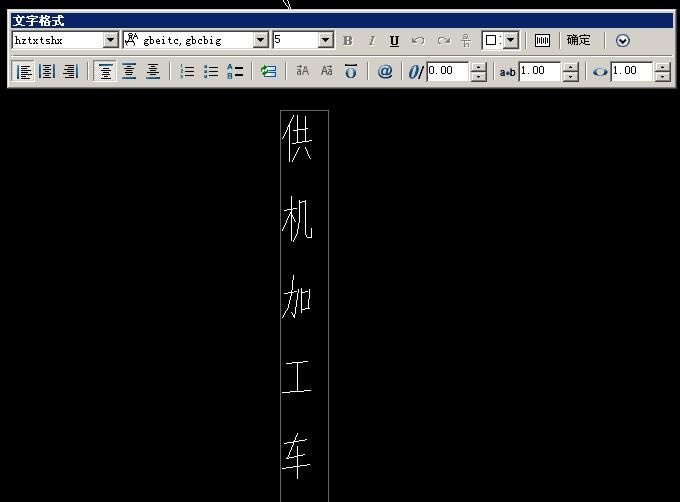Click the width factor oval icon
The image size is (680, 502).
point(600,72)
